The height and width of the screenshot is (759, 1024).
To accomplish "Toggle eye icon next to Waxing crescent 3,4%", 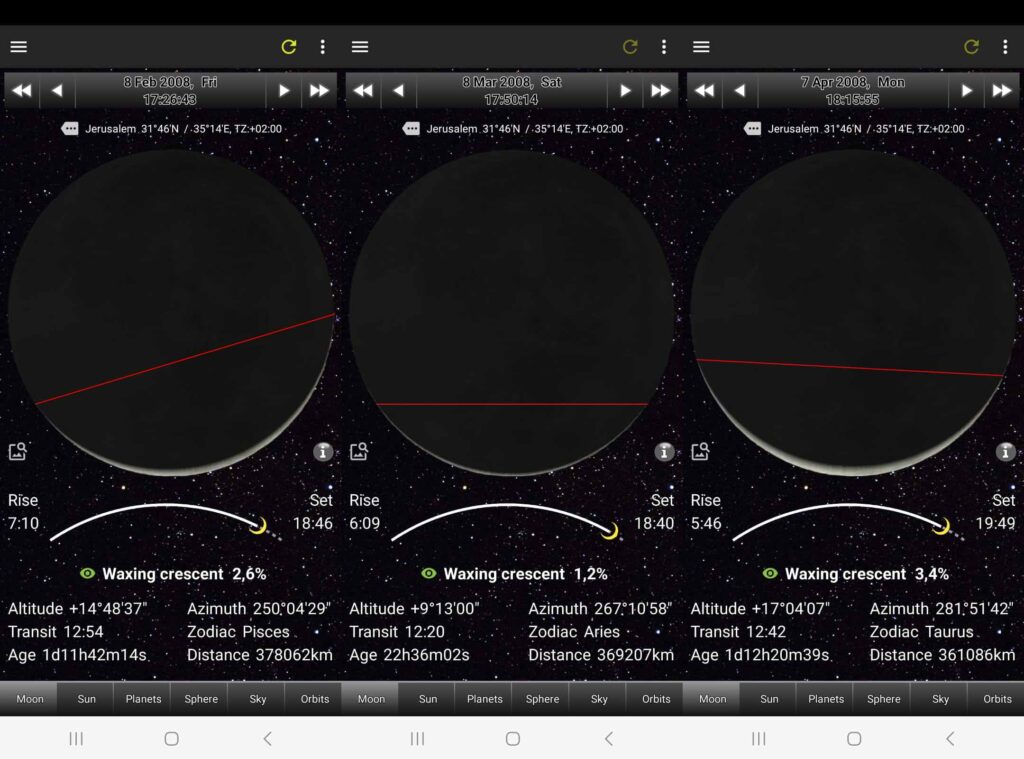I will [771, 574].
